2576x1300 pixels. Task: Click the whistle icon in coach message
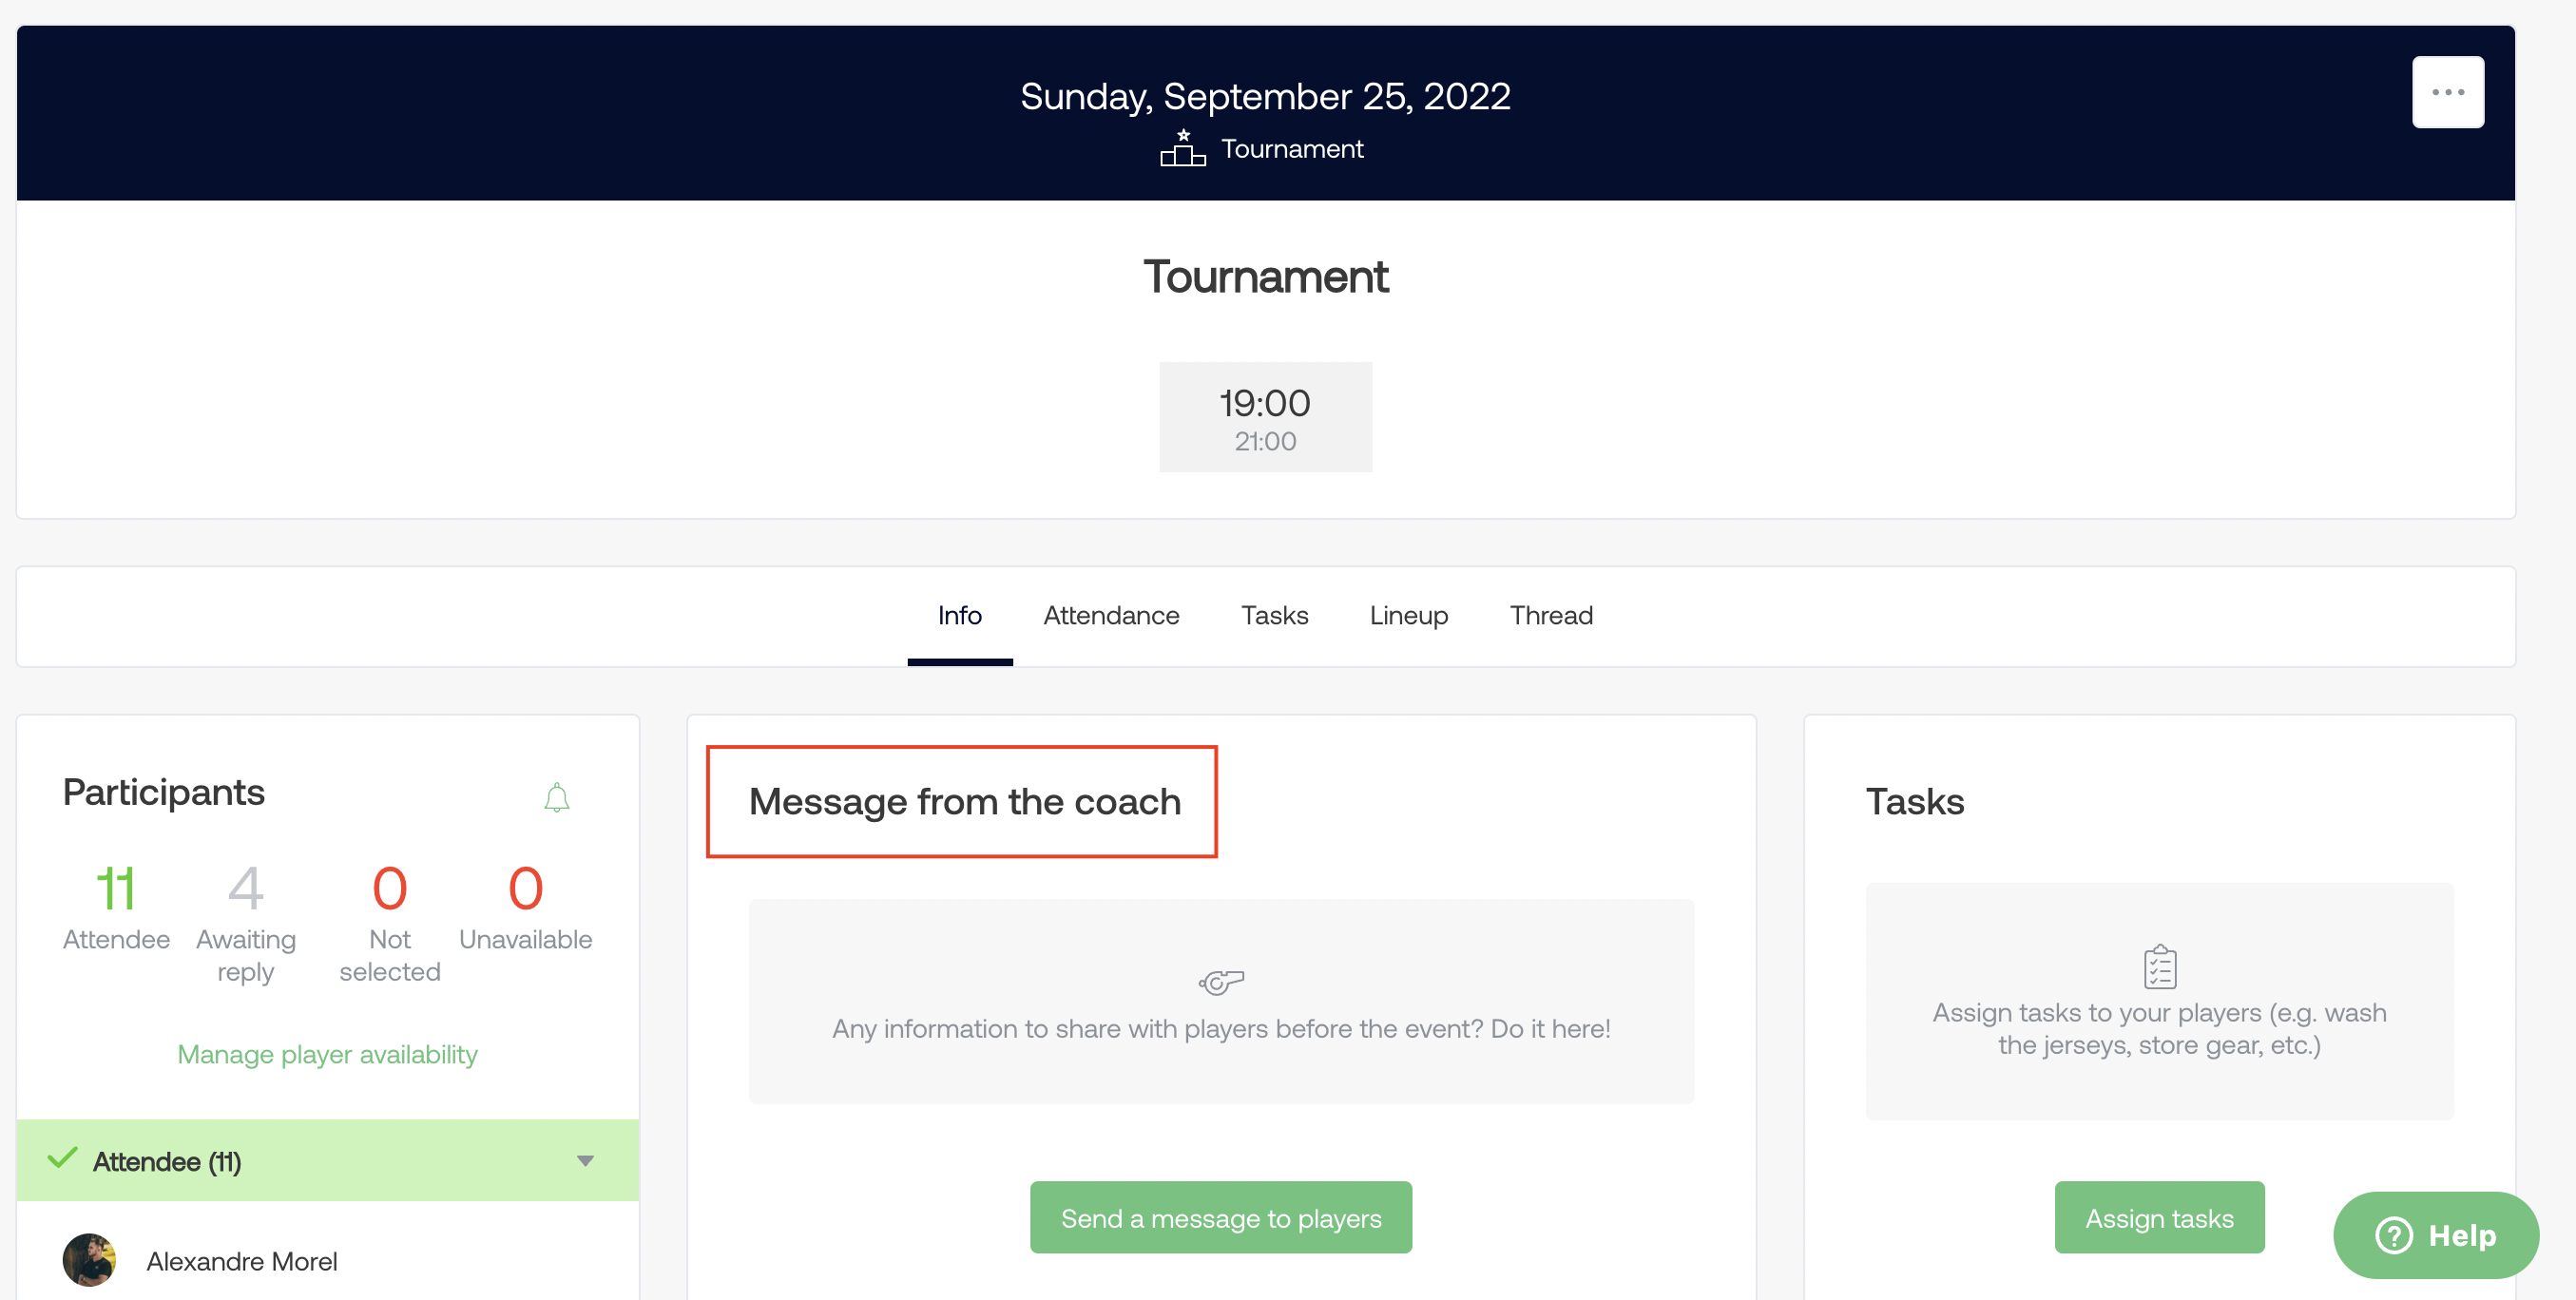[1221, 982]
